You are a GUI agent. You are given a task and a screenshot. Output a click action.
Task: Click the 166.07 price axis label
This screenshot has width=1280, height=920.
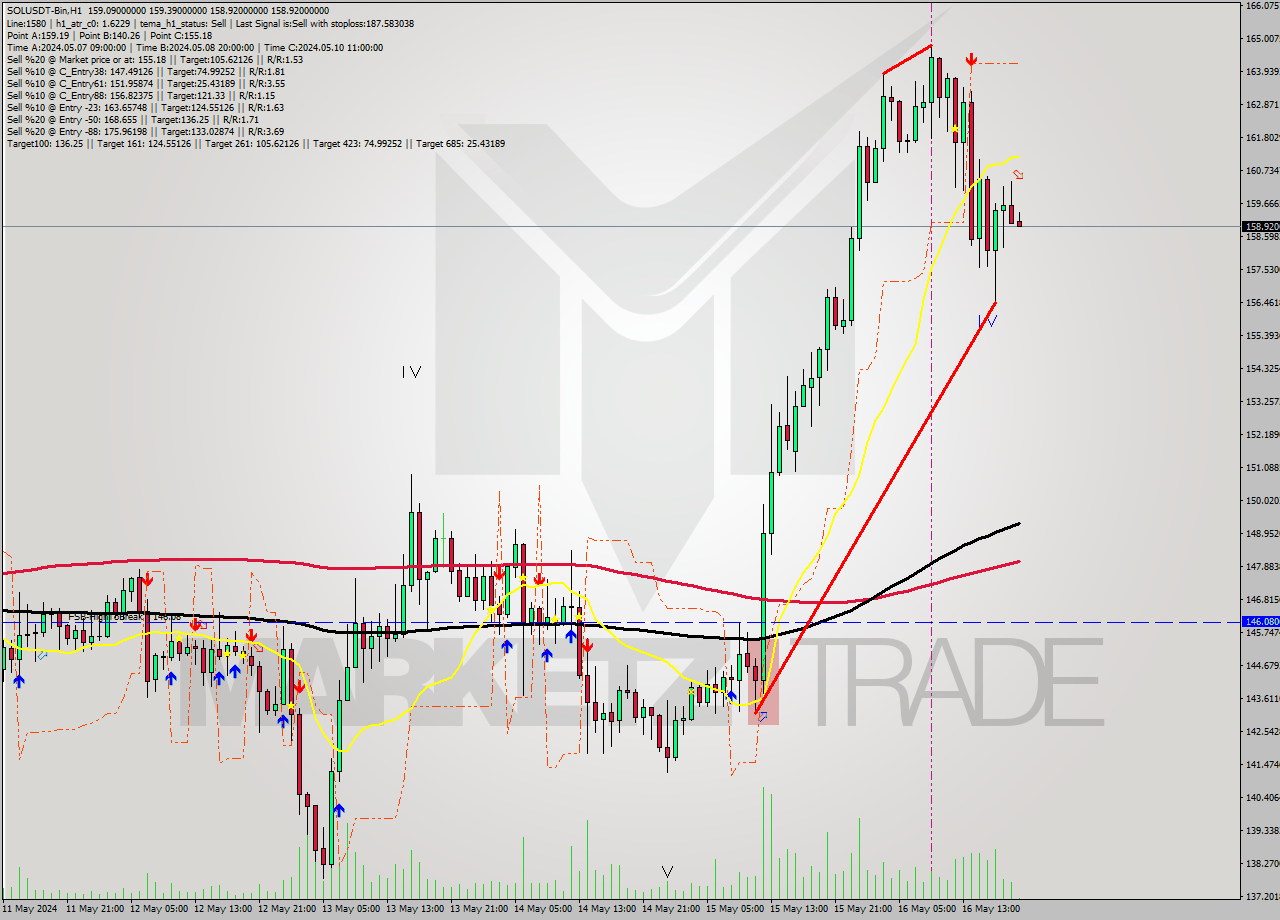[1261, 6]
